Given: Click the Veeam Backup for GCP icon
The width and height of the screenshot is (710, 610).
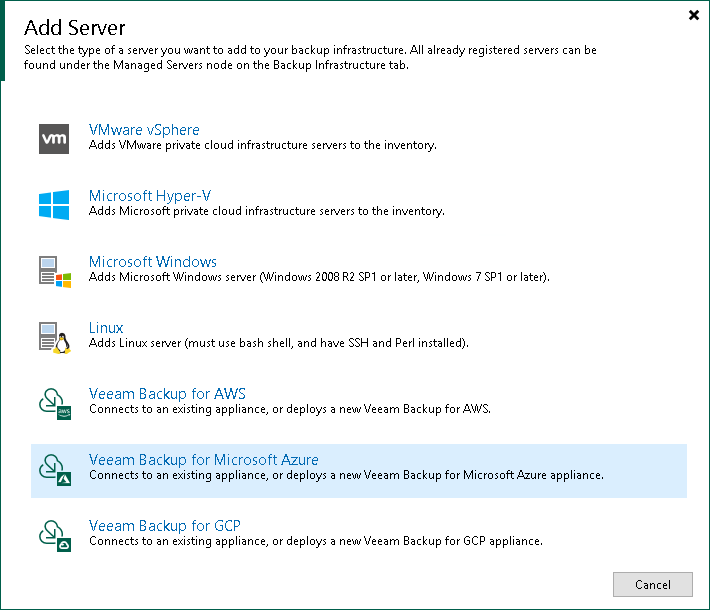Looking at the screenshot, I should 55,536.
